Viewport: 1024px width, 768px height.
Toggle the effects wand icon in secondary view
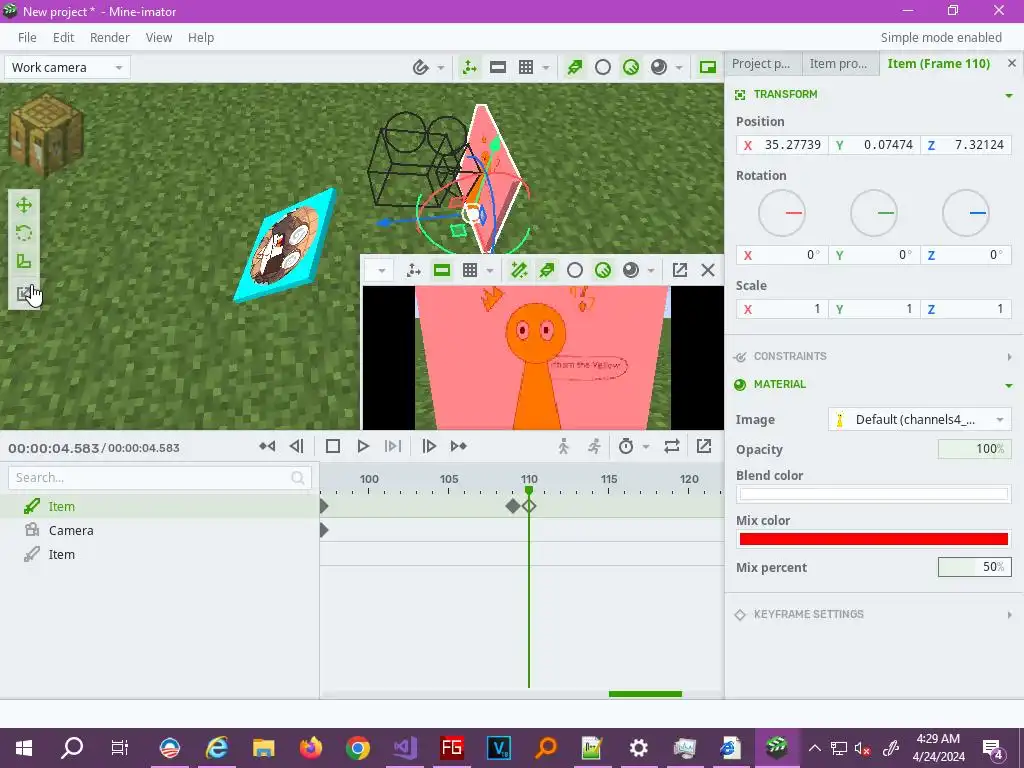coord(519,270)
